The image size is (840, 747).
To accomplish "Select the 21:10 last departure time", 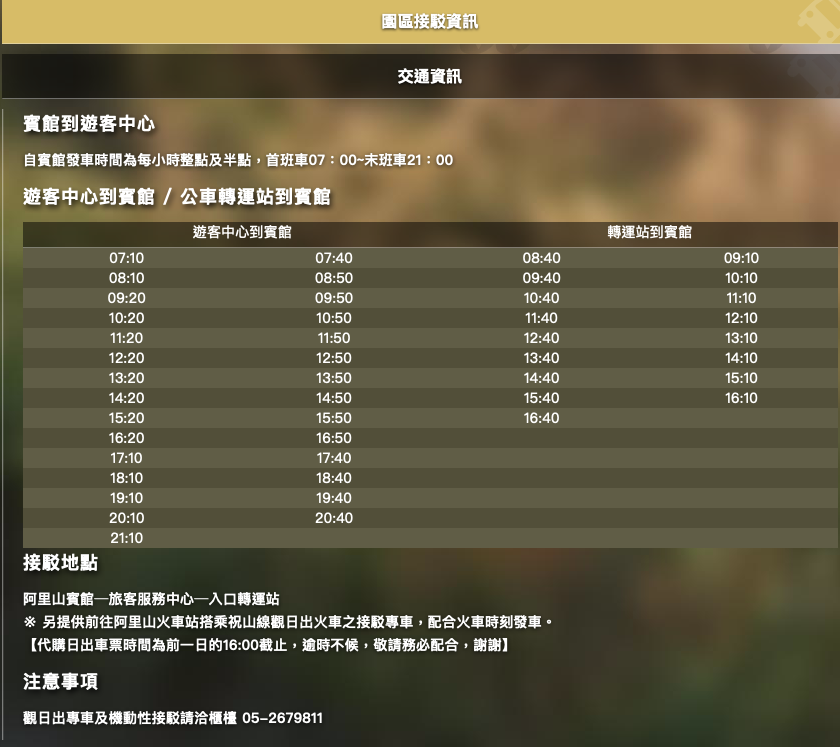I will tap(126, 538).
